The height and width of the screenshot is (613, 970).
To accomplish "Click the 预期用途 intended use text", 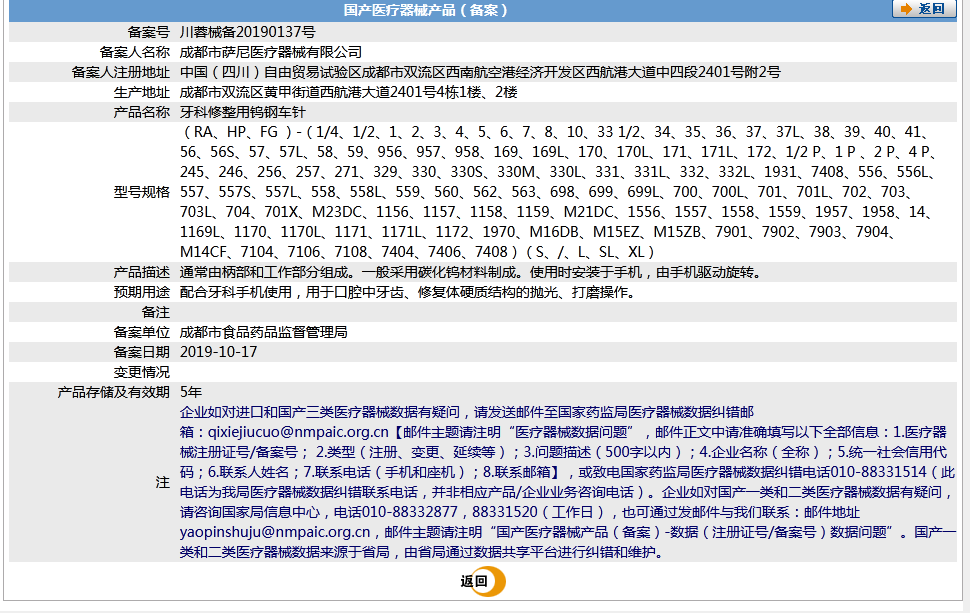I will pos(407,292).
